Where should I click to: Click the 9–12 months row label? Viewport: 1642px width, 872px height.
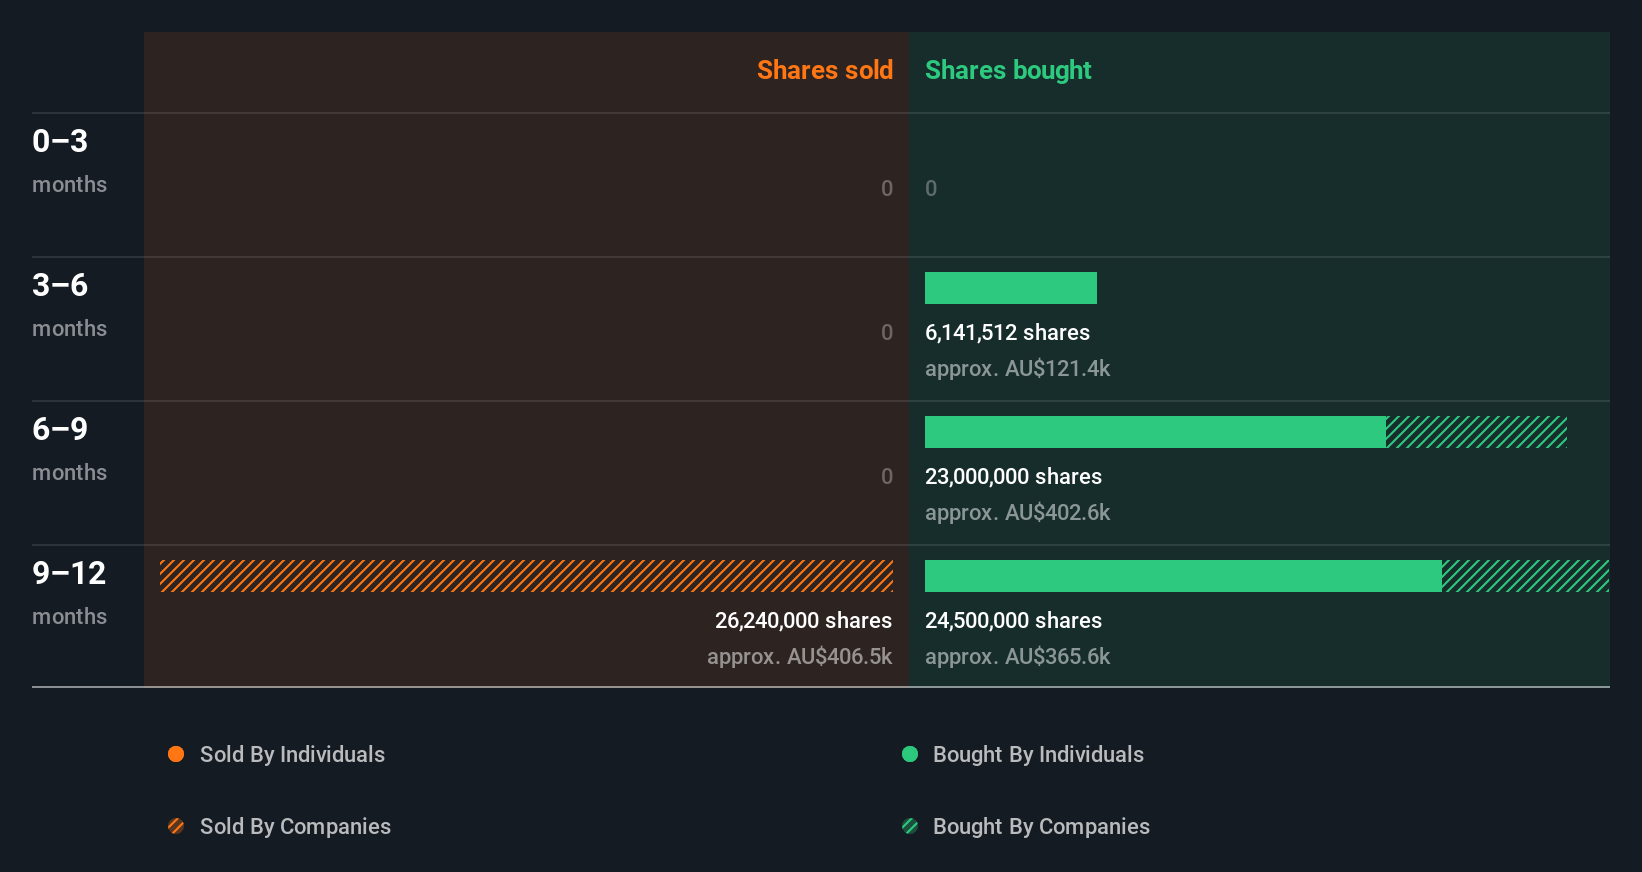click(x=69, y=592)
